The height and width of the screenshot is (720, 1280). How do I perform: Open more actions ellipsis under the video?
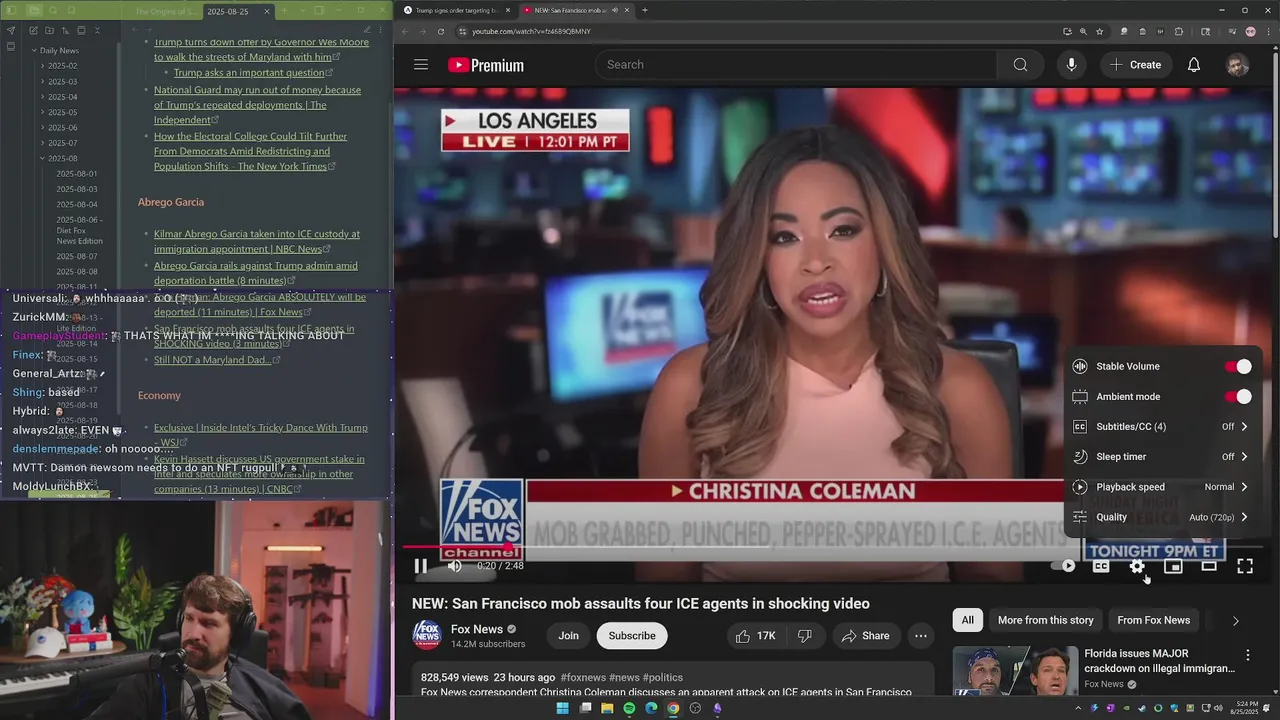(920, 636)
